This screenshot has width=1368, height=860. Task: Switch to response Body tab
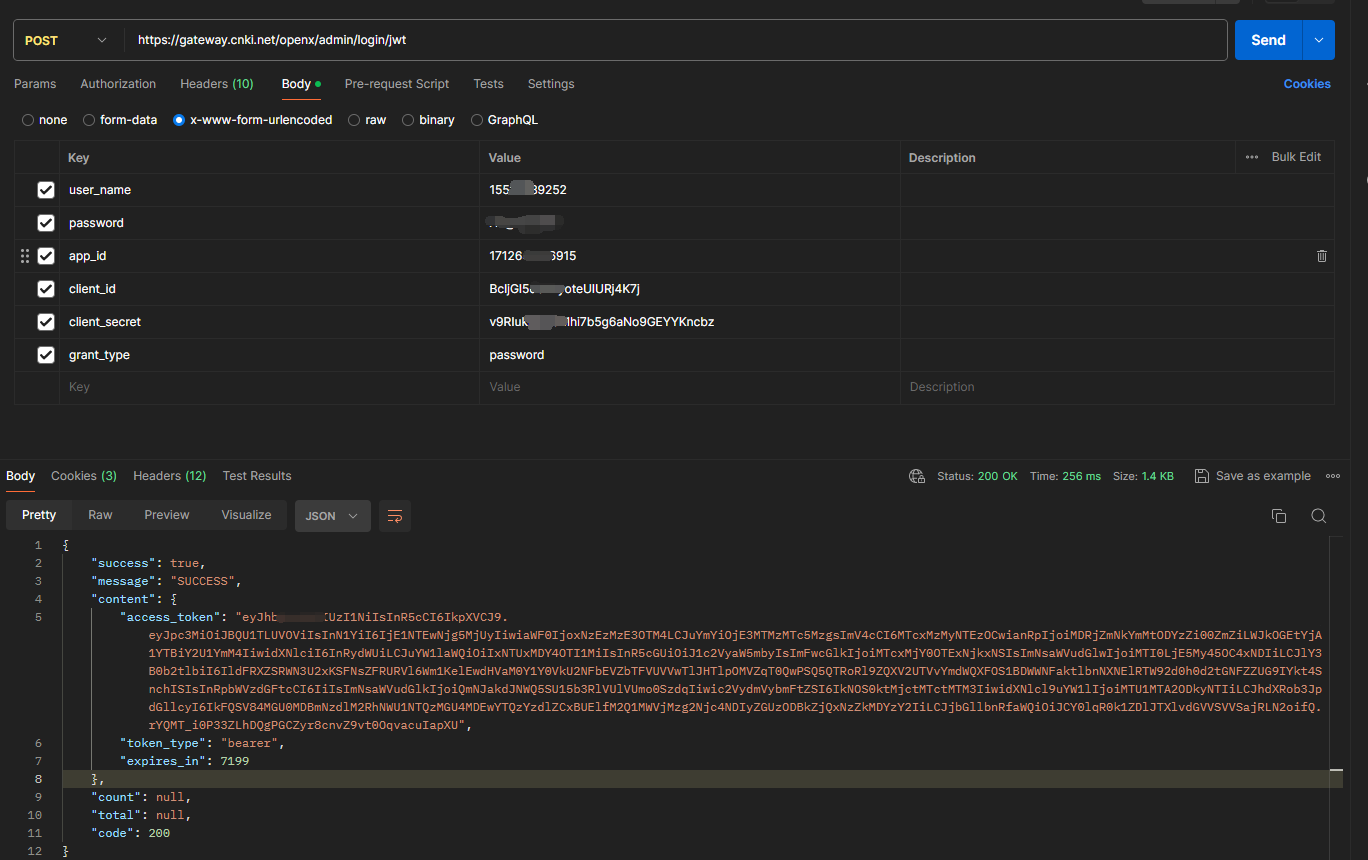[x=20, y=476]
